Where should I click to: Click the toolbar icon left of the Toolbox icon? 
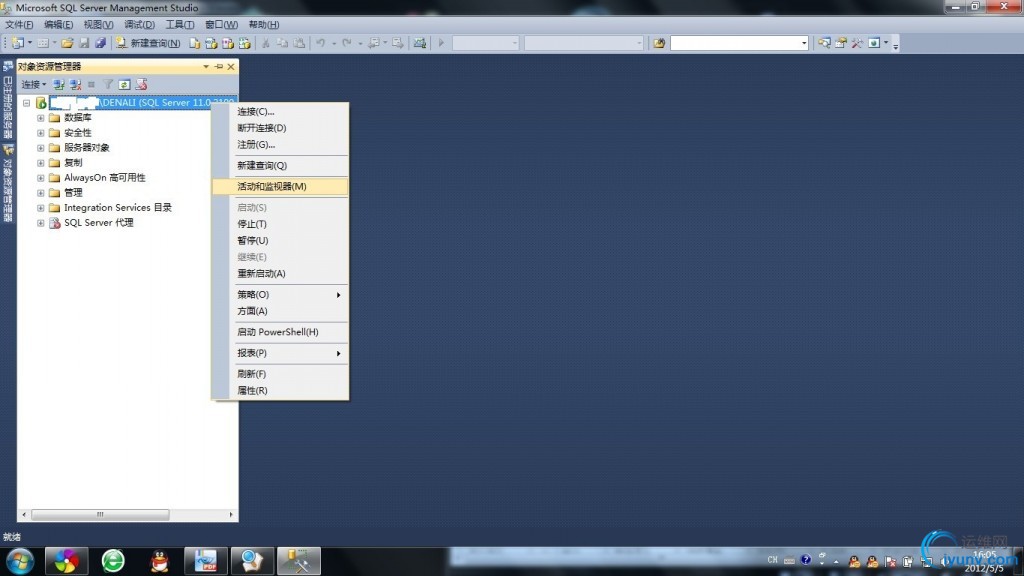[841, 43]
